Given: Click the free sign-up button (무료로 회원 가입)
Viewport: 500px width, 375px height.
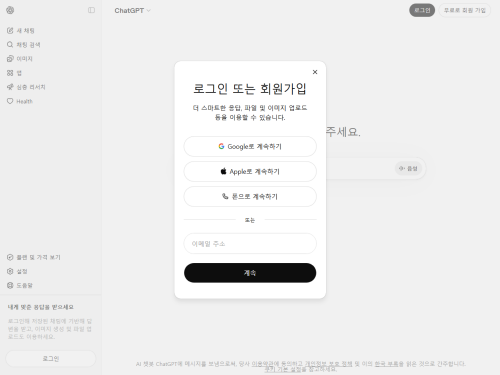Looking at the screenshot, I should 465,10.
